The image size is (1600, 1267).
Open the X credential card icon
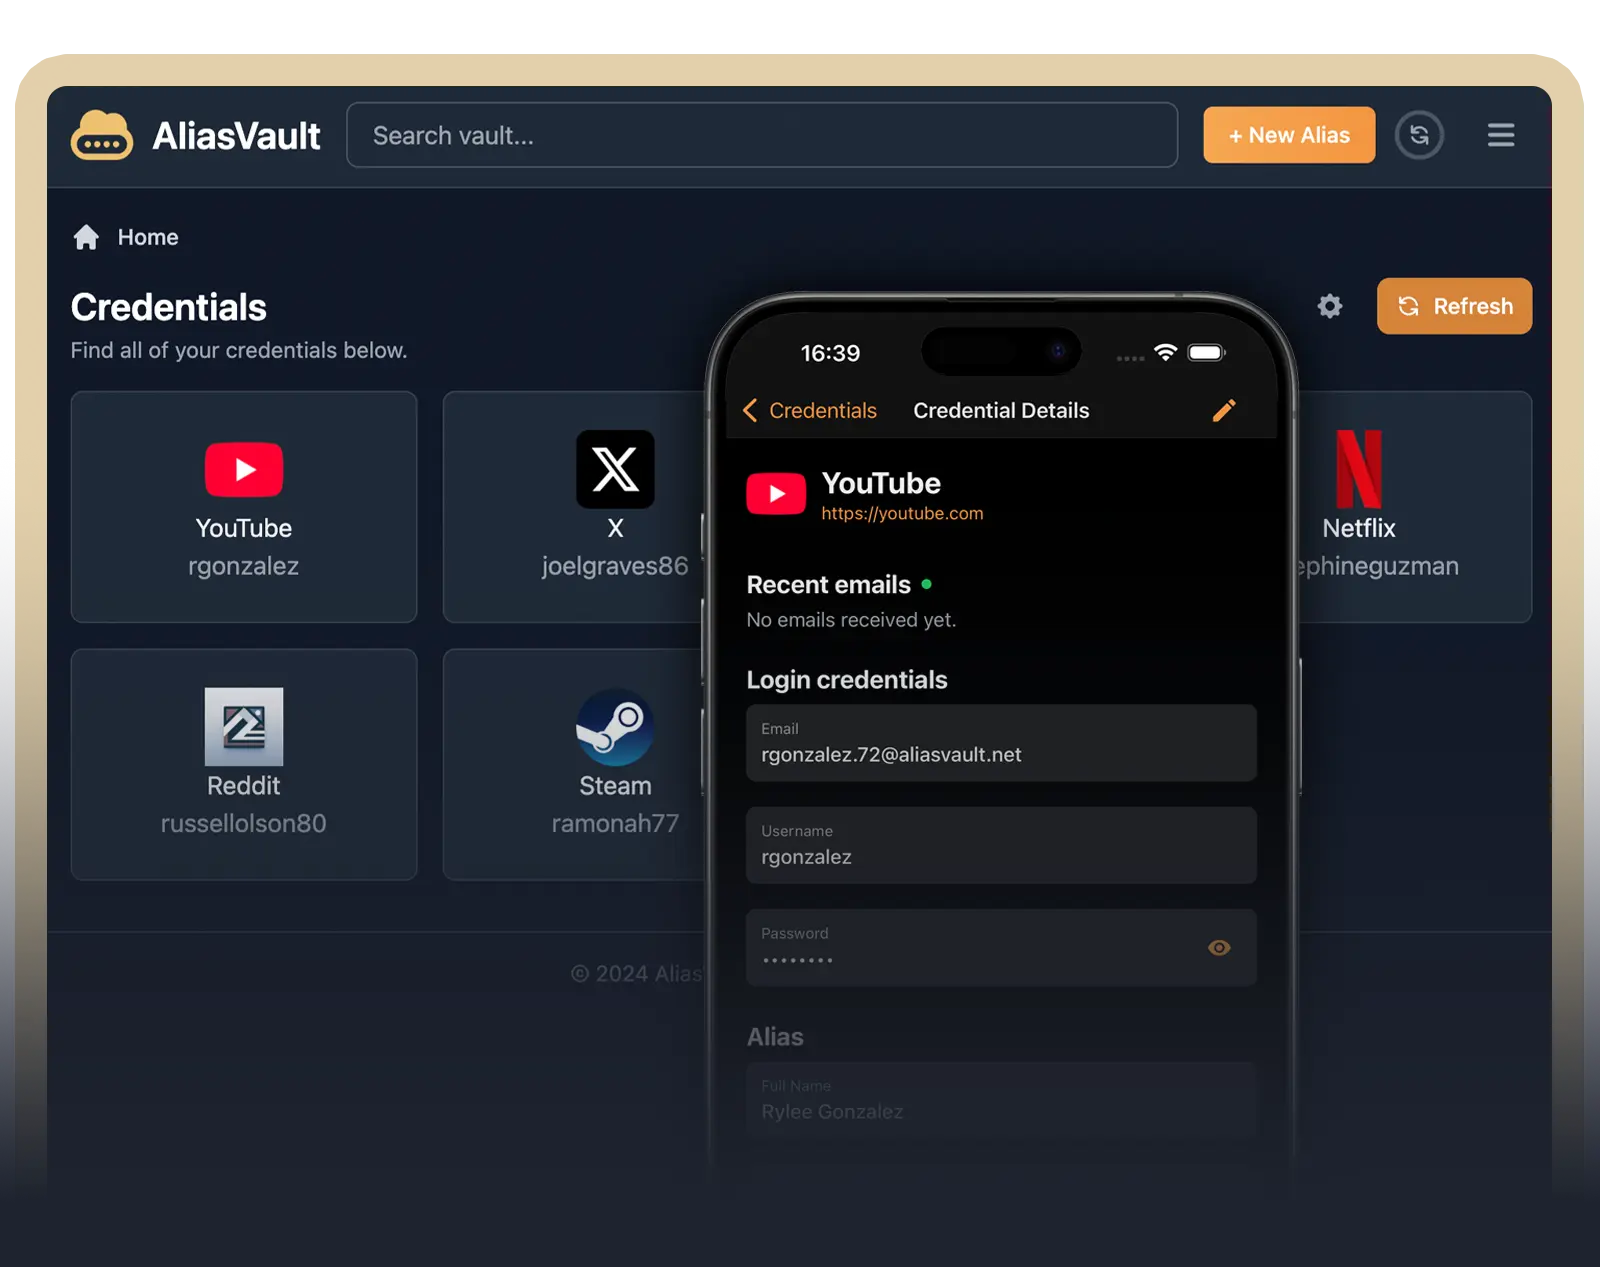(x=615, y=469)
